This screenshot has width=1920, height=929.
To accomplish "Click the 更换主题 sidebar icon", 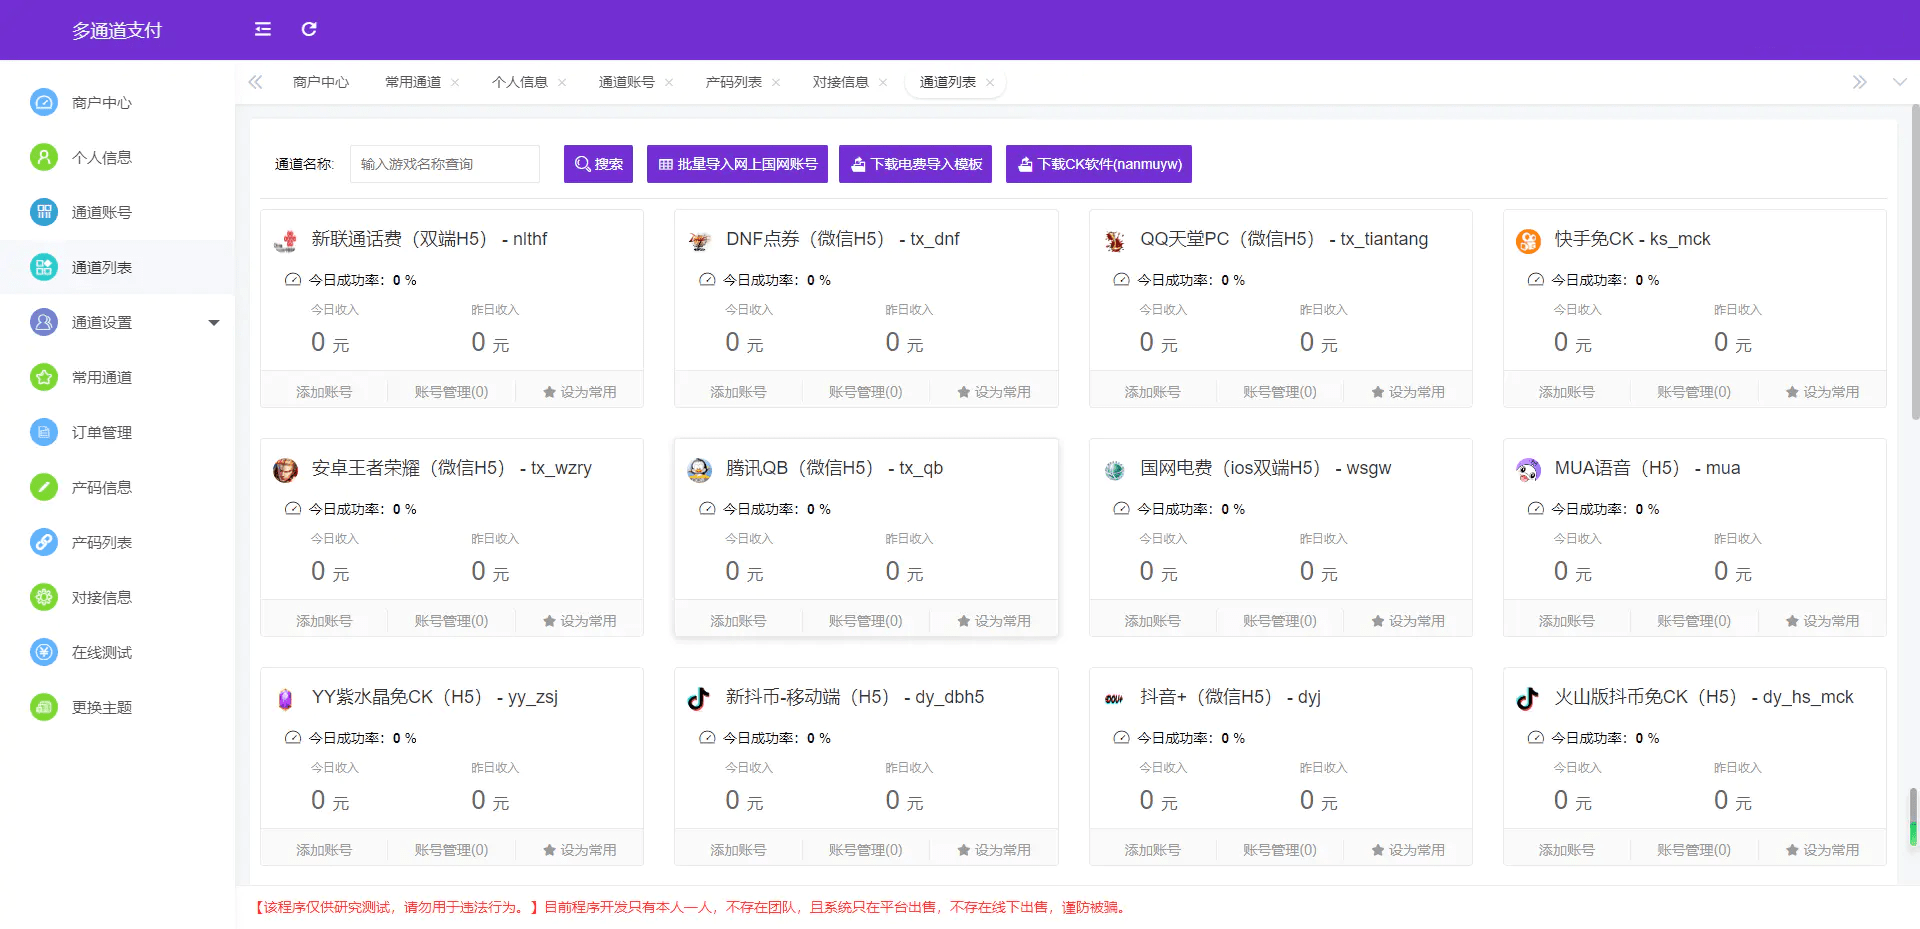I will [x=44, y=707].
